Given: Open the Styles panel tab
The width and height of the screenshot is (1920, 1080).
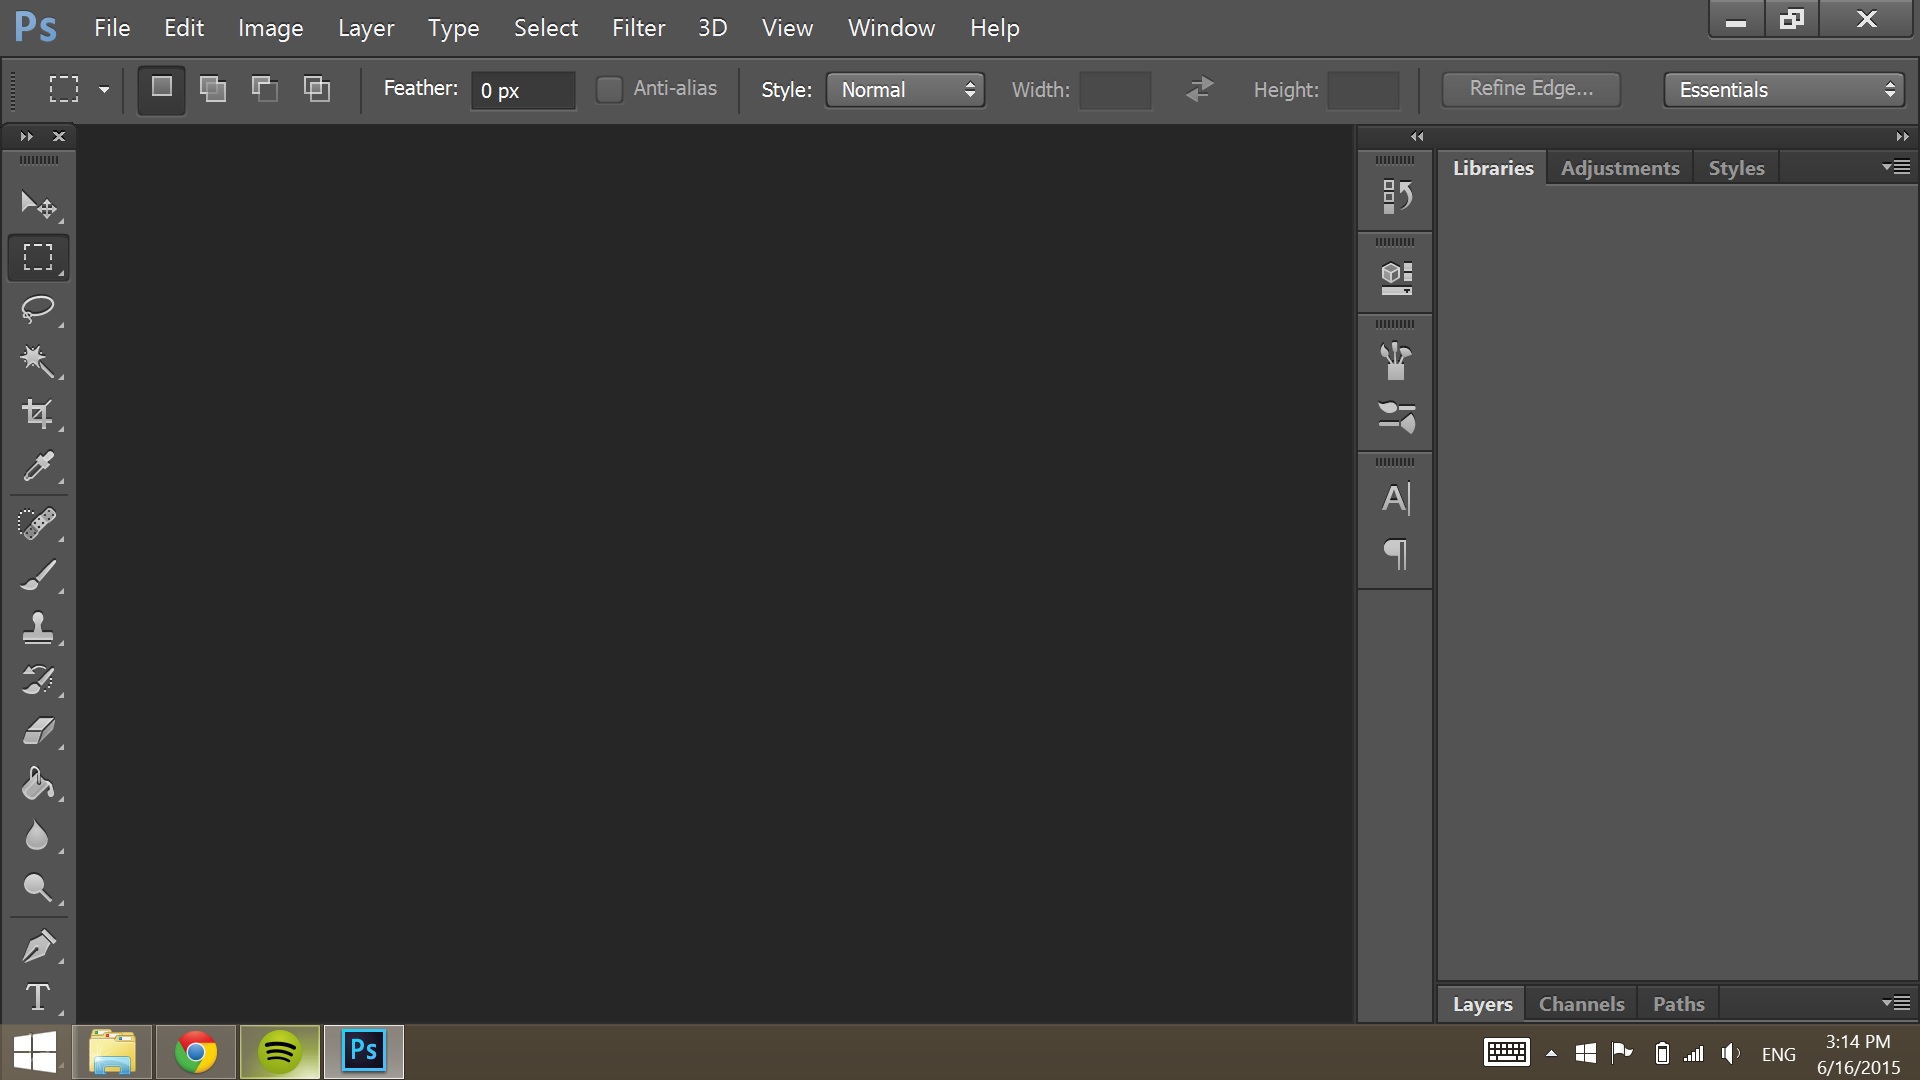Looking at the screenshot, I should click(1735, 167).
